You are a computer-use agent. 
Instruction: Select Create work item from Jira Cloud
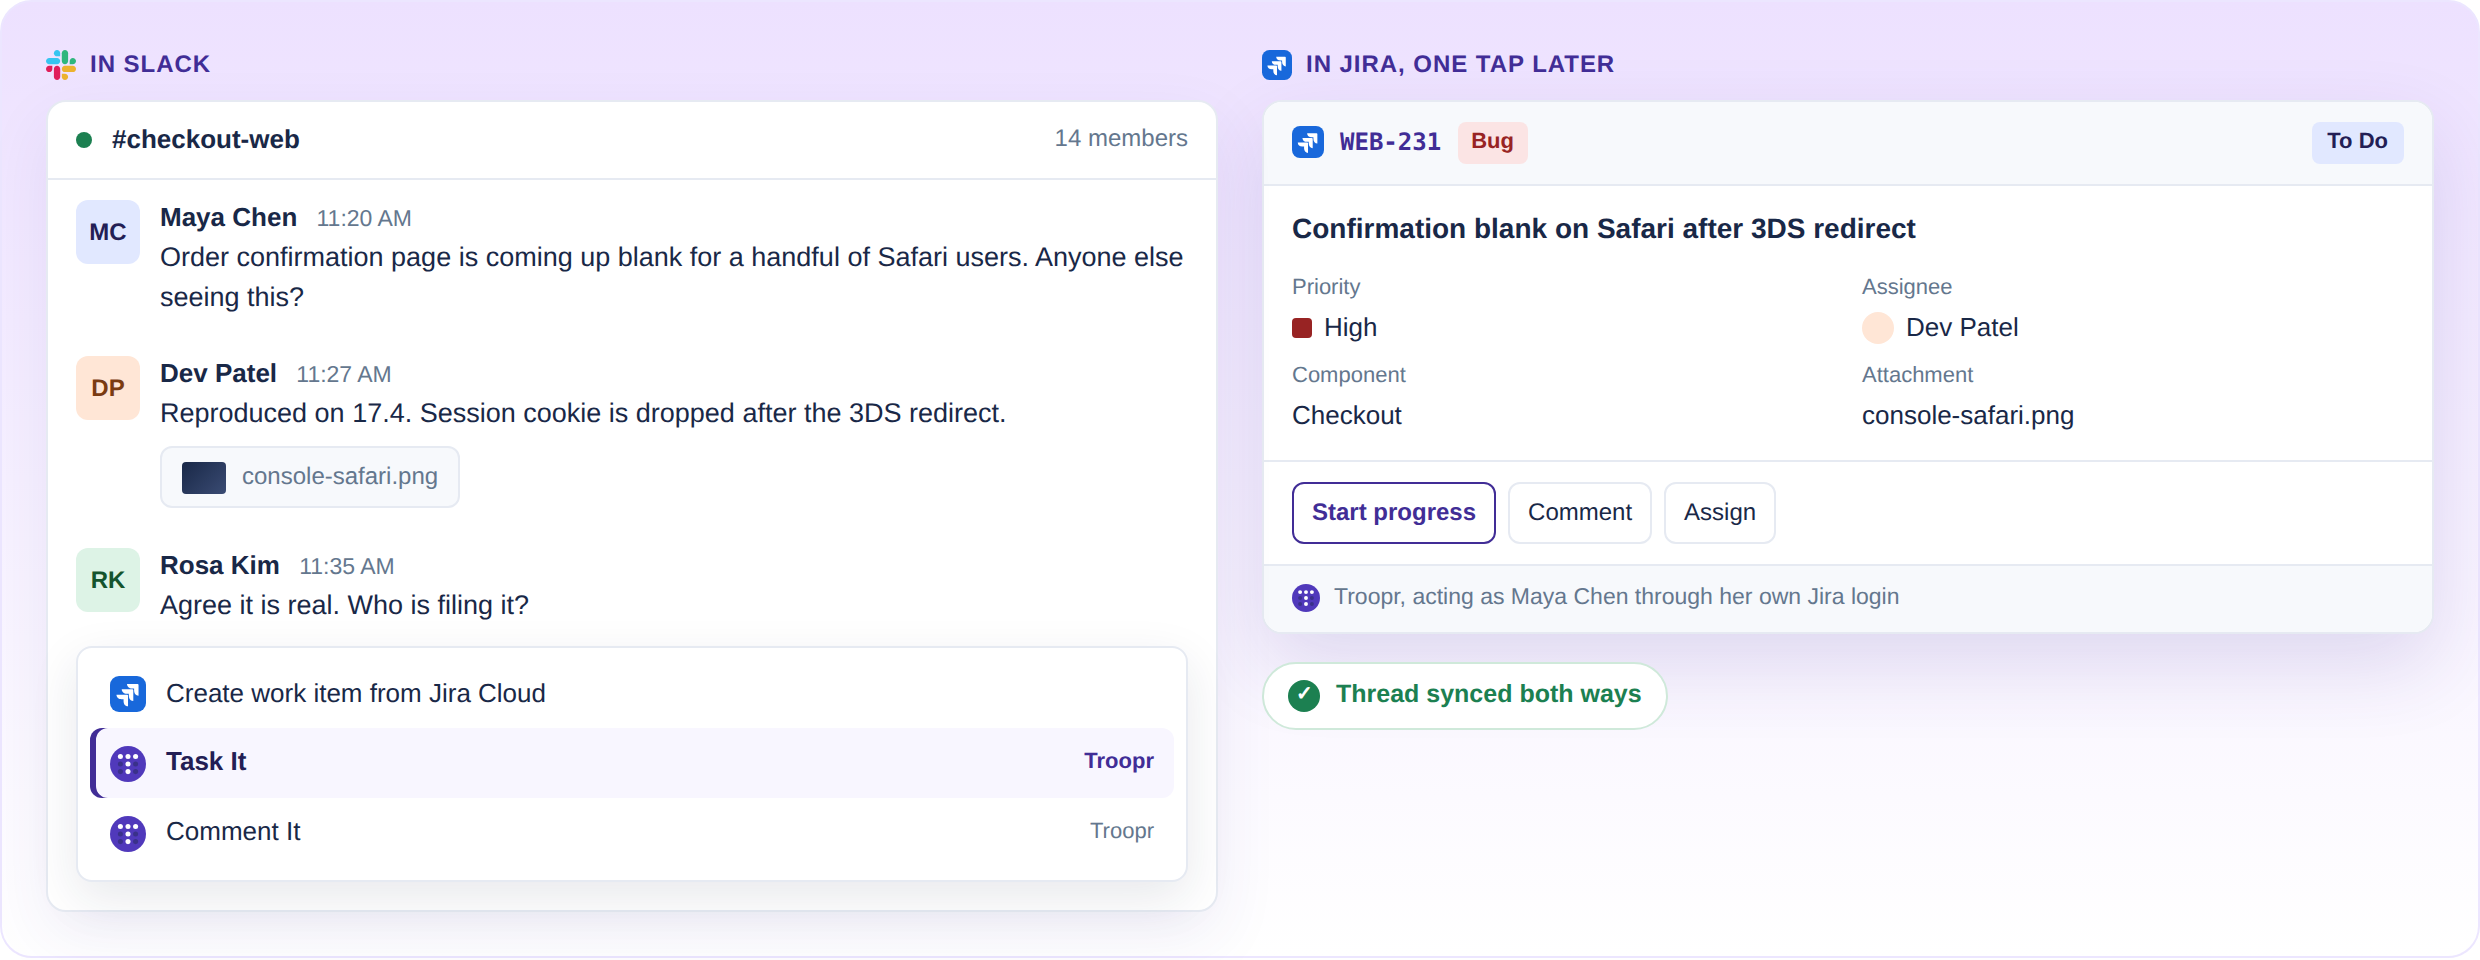632,694
